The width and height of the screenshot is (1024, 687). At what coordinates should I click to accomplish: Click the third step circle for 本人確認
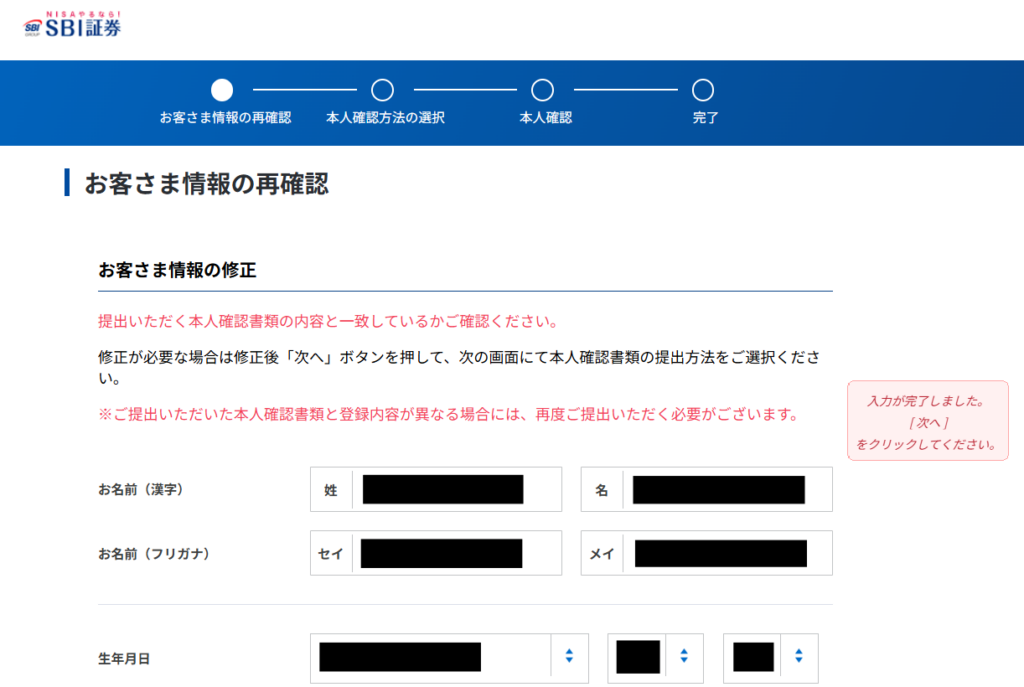tap(542, 91)
